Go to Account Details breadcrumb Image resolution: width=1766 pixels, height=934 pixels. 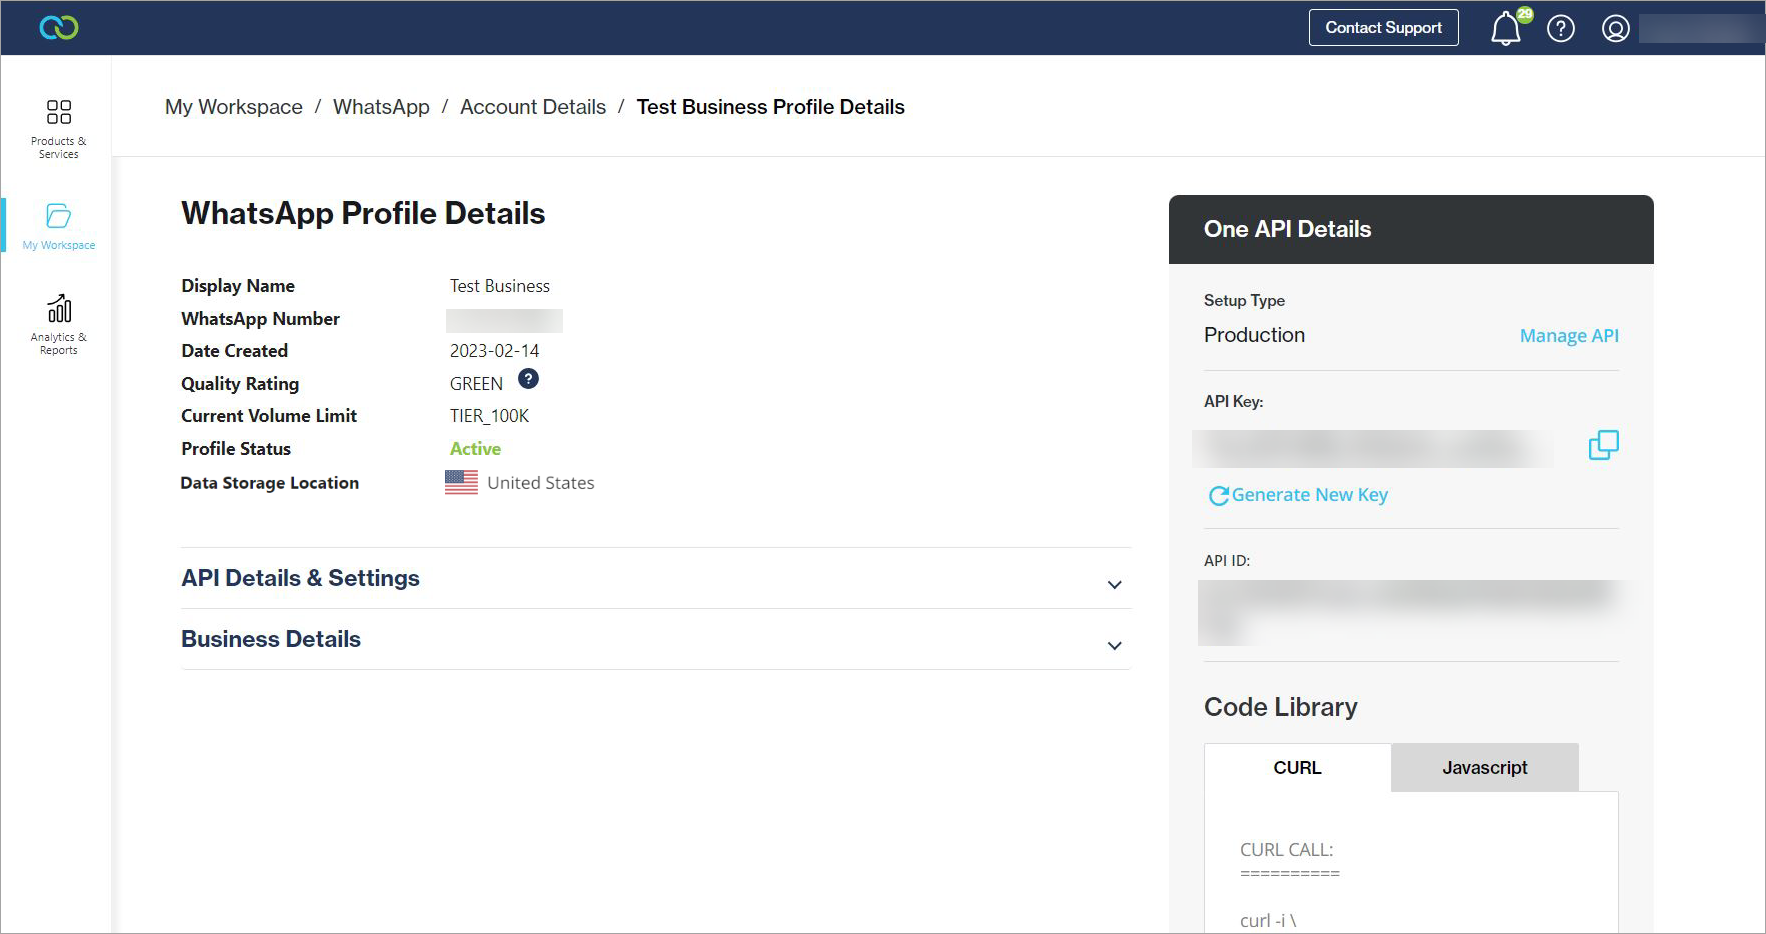click(x=532, y=107)
